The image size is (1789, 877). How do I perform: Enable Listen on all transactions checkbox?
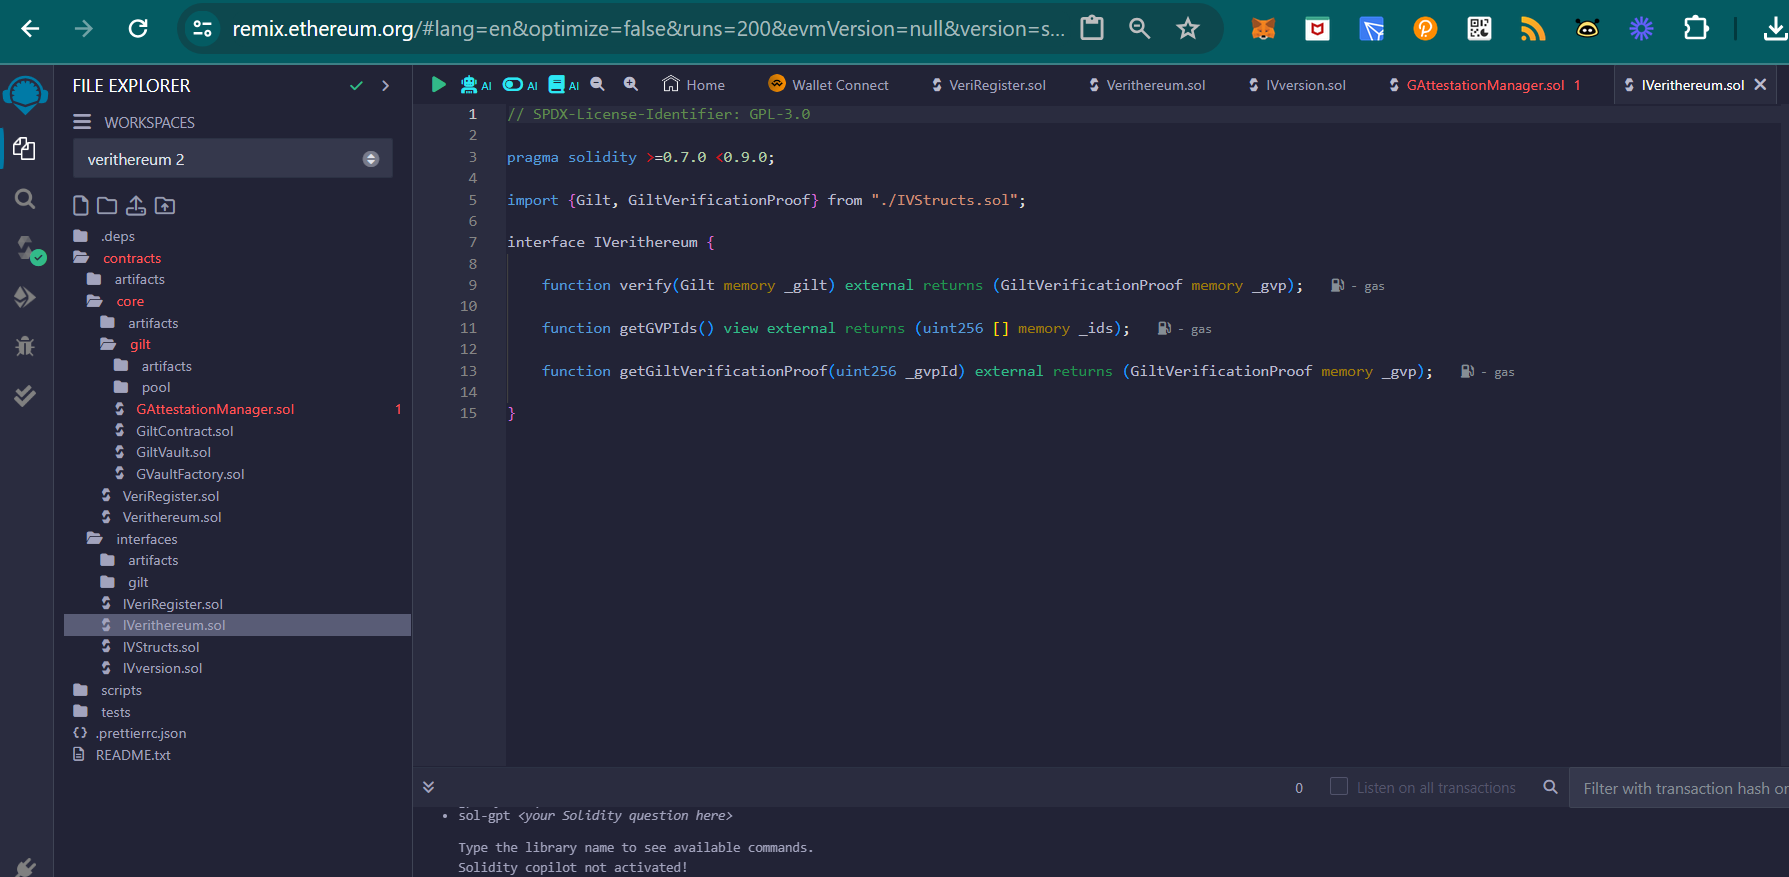point(1338,787)
